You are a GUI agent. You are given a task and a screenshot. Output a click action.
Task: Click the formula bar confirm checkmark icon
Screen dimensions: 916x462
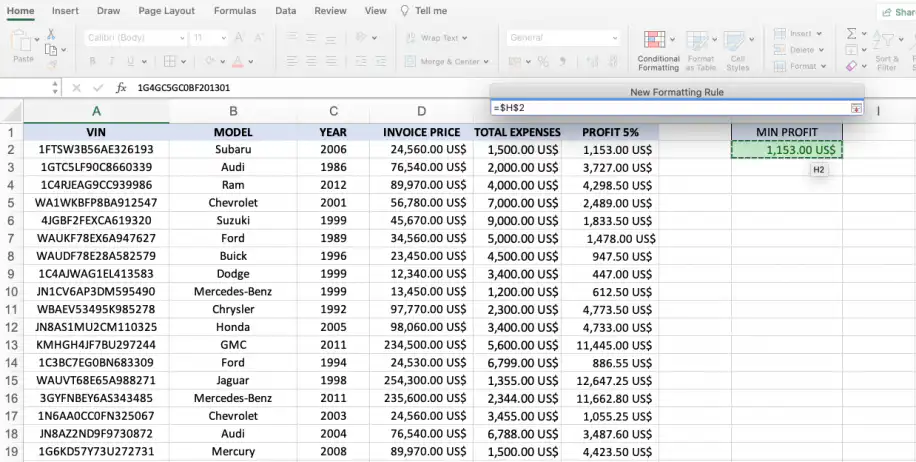point(98,88)
